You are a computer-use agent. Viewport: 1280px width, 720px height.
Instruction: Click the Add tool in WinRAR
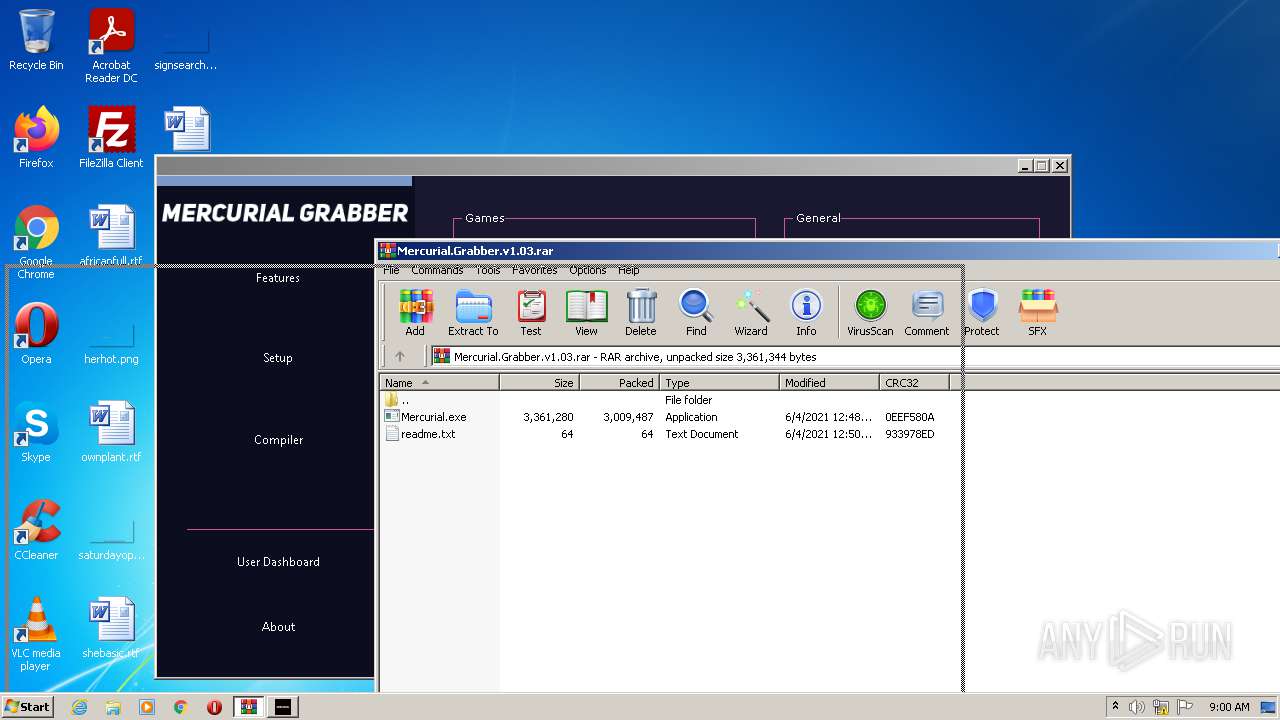click(x=415, y=313)
